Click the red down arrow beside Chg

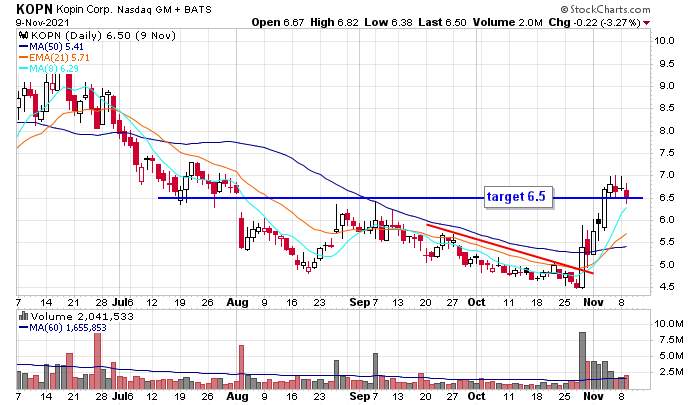point(647,23)
